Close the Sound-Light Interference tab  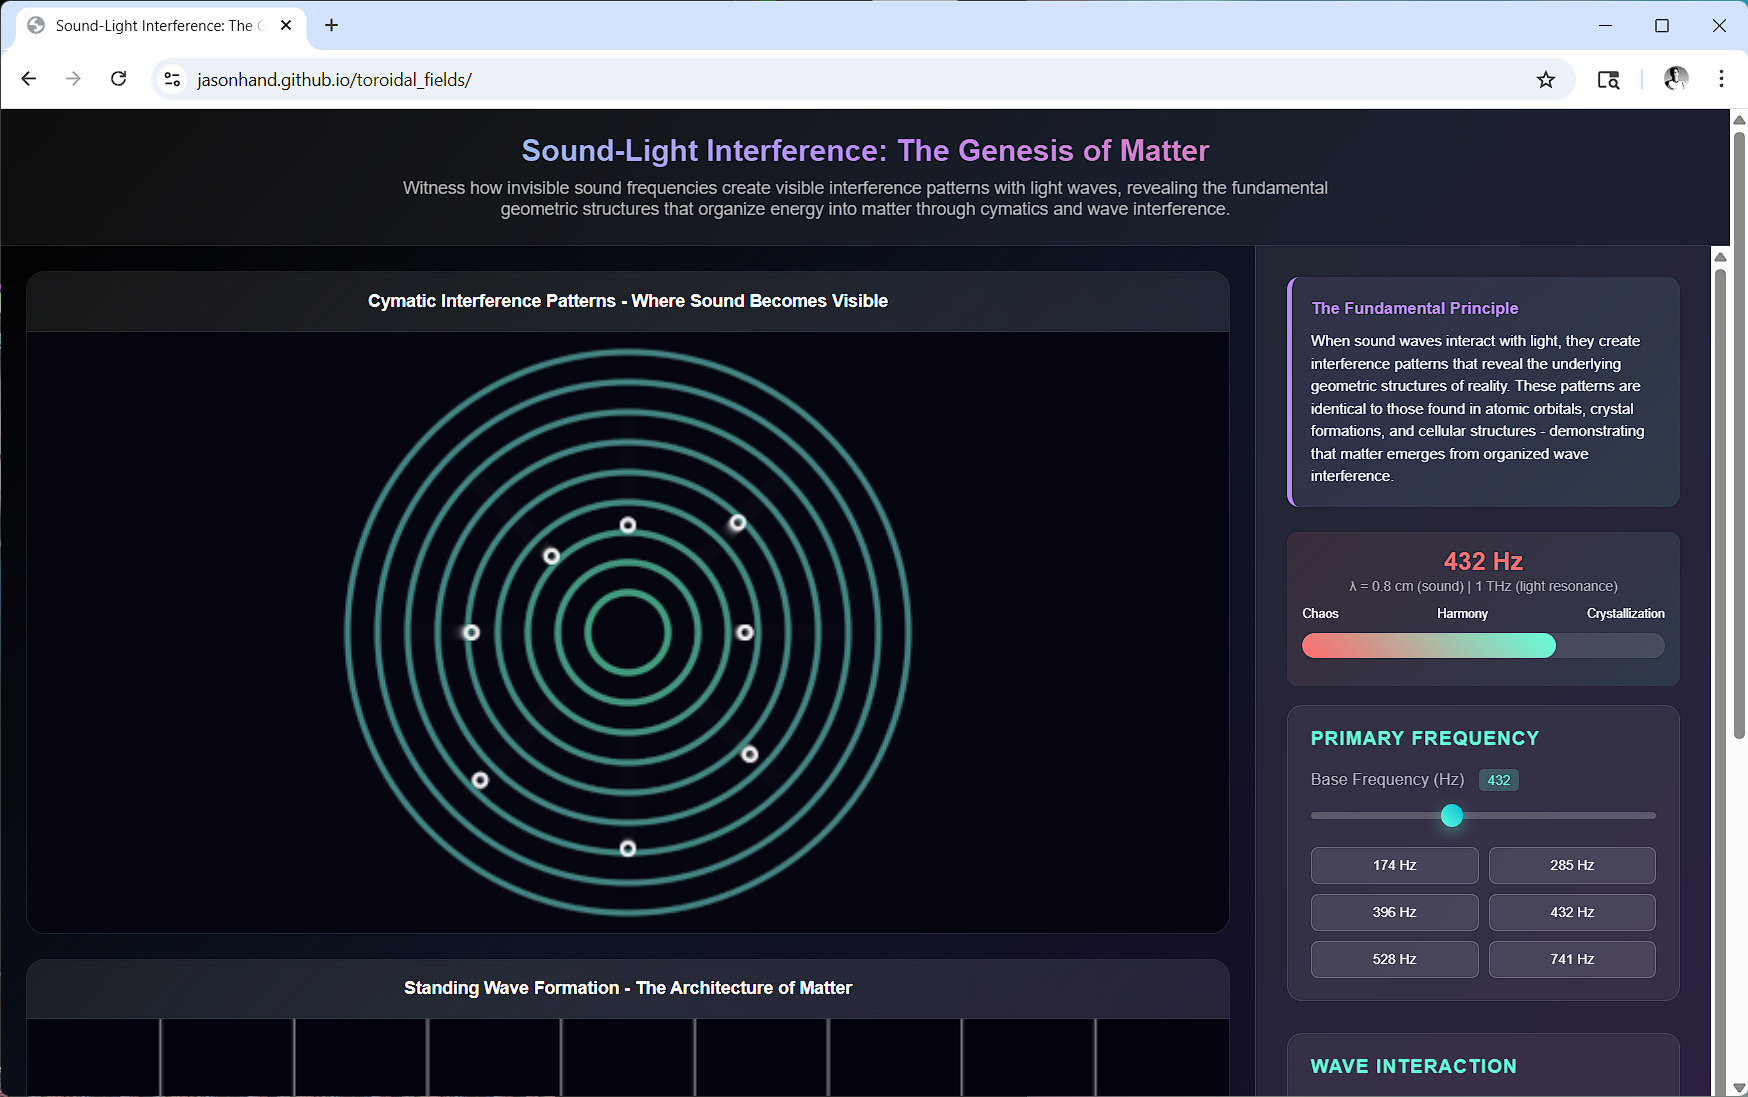point(286,25)
